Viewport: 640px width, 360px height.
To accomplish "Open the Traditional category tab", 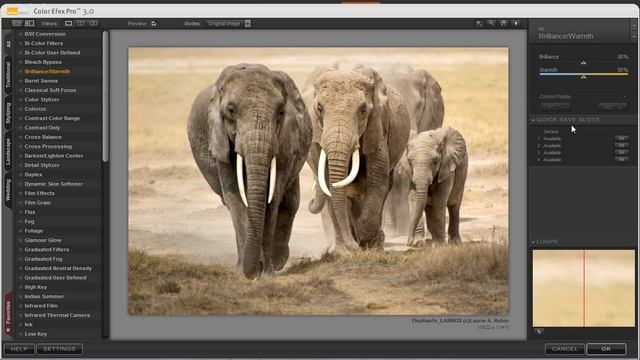I will pos(8,75).
